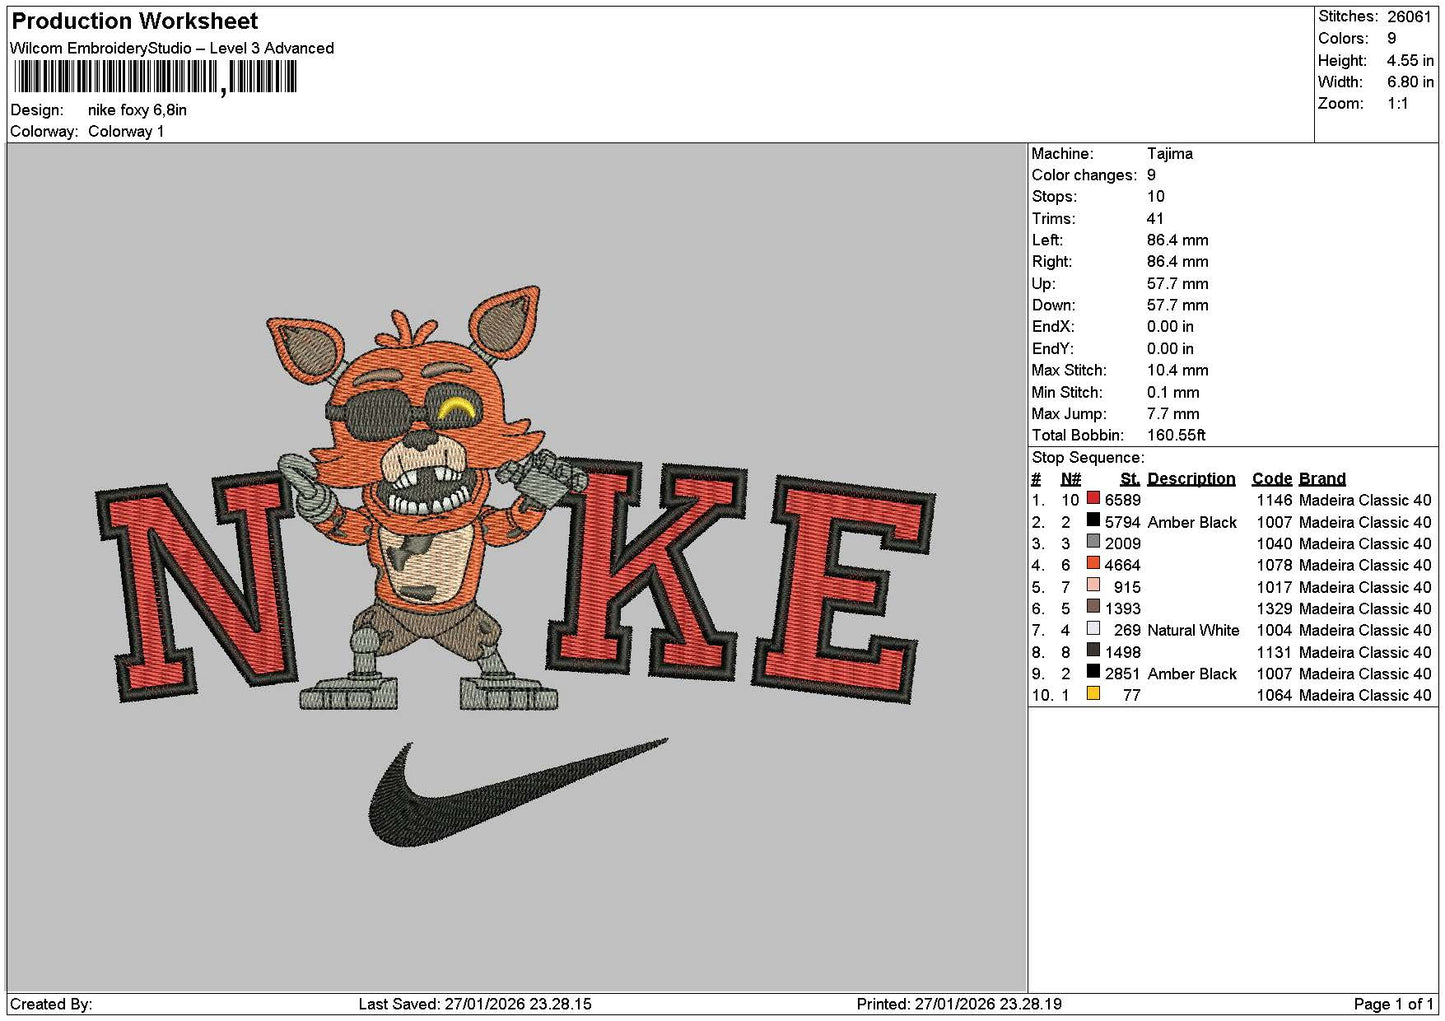Click the underlined "Code" column header

(1272, 478)
